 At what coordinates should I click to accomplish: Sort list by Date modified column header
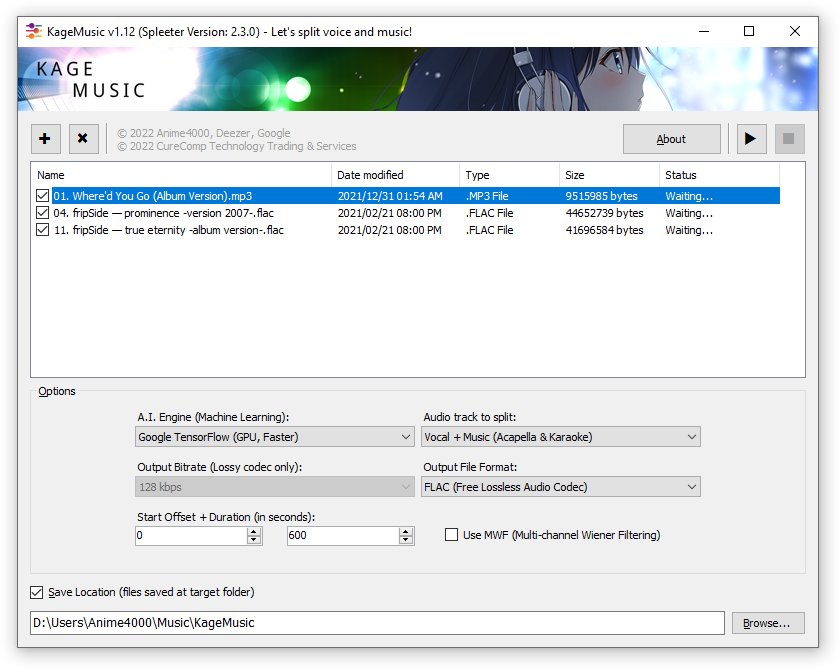tap(395, 175)
